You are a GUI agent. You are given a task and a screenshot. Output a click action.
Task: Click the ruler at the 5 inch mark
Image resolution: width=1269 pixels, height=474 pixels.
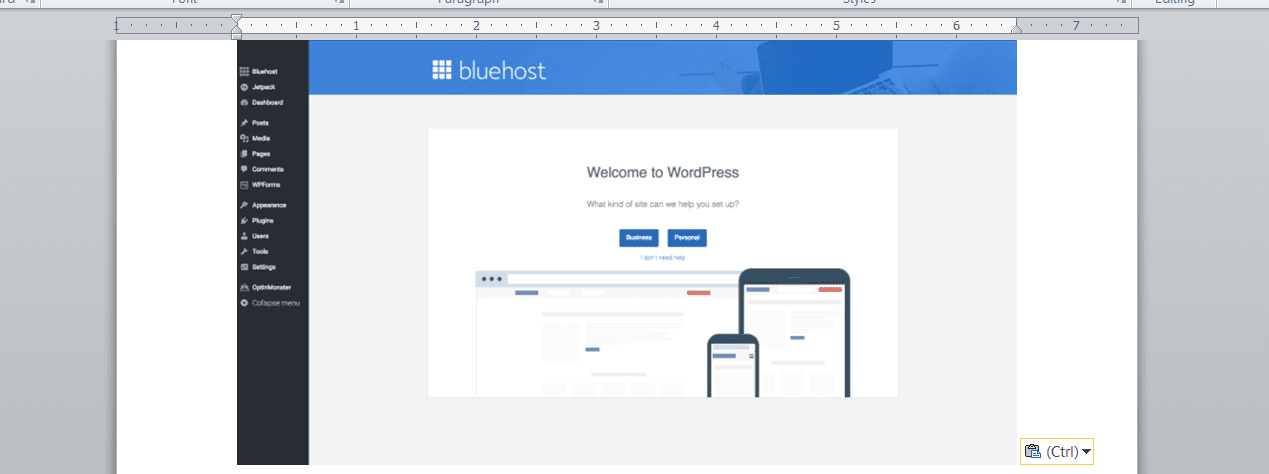point(836,26)
